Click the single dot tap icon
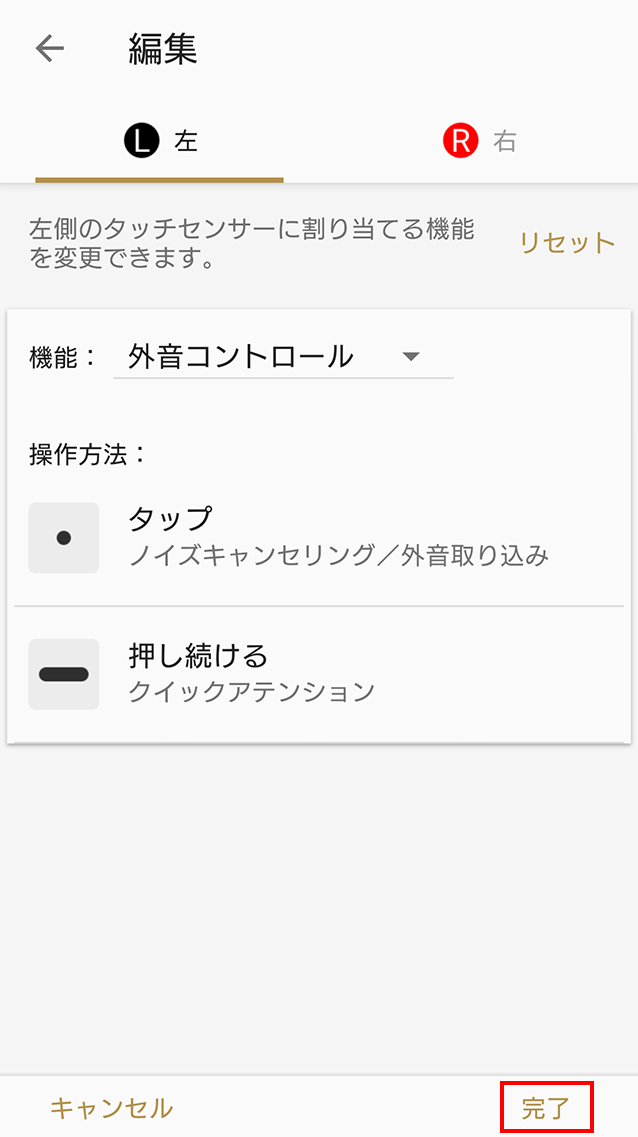The height and width of the screenshot is (1137, 638). click(x=64, y=538)
